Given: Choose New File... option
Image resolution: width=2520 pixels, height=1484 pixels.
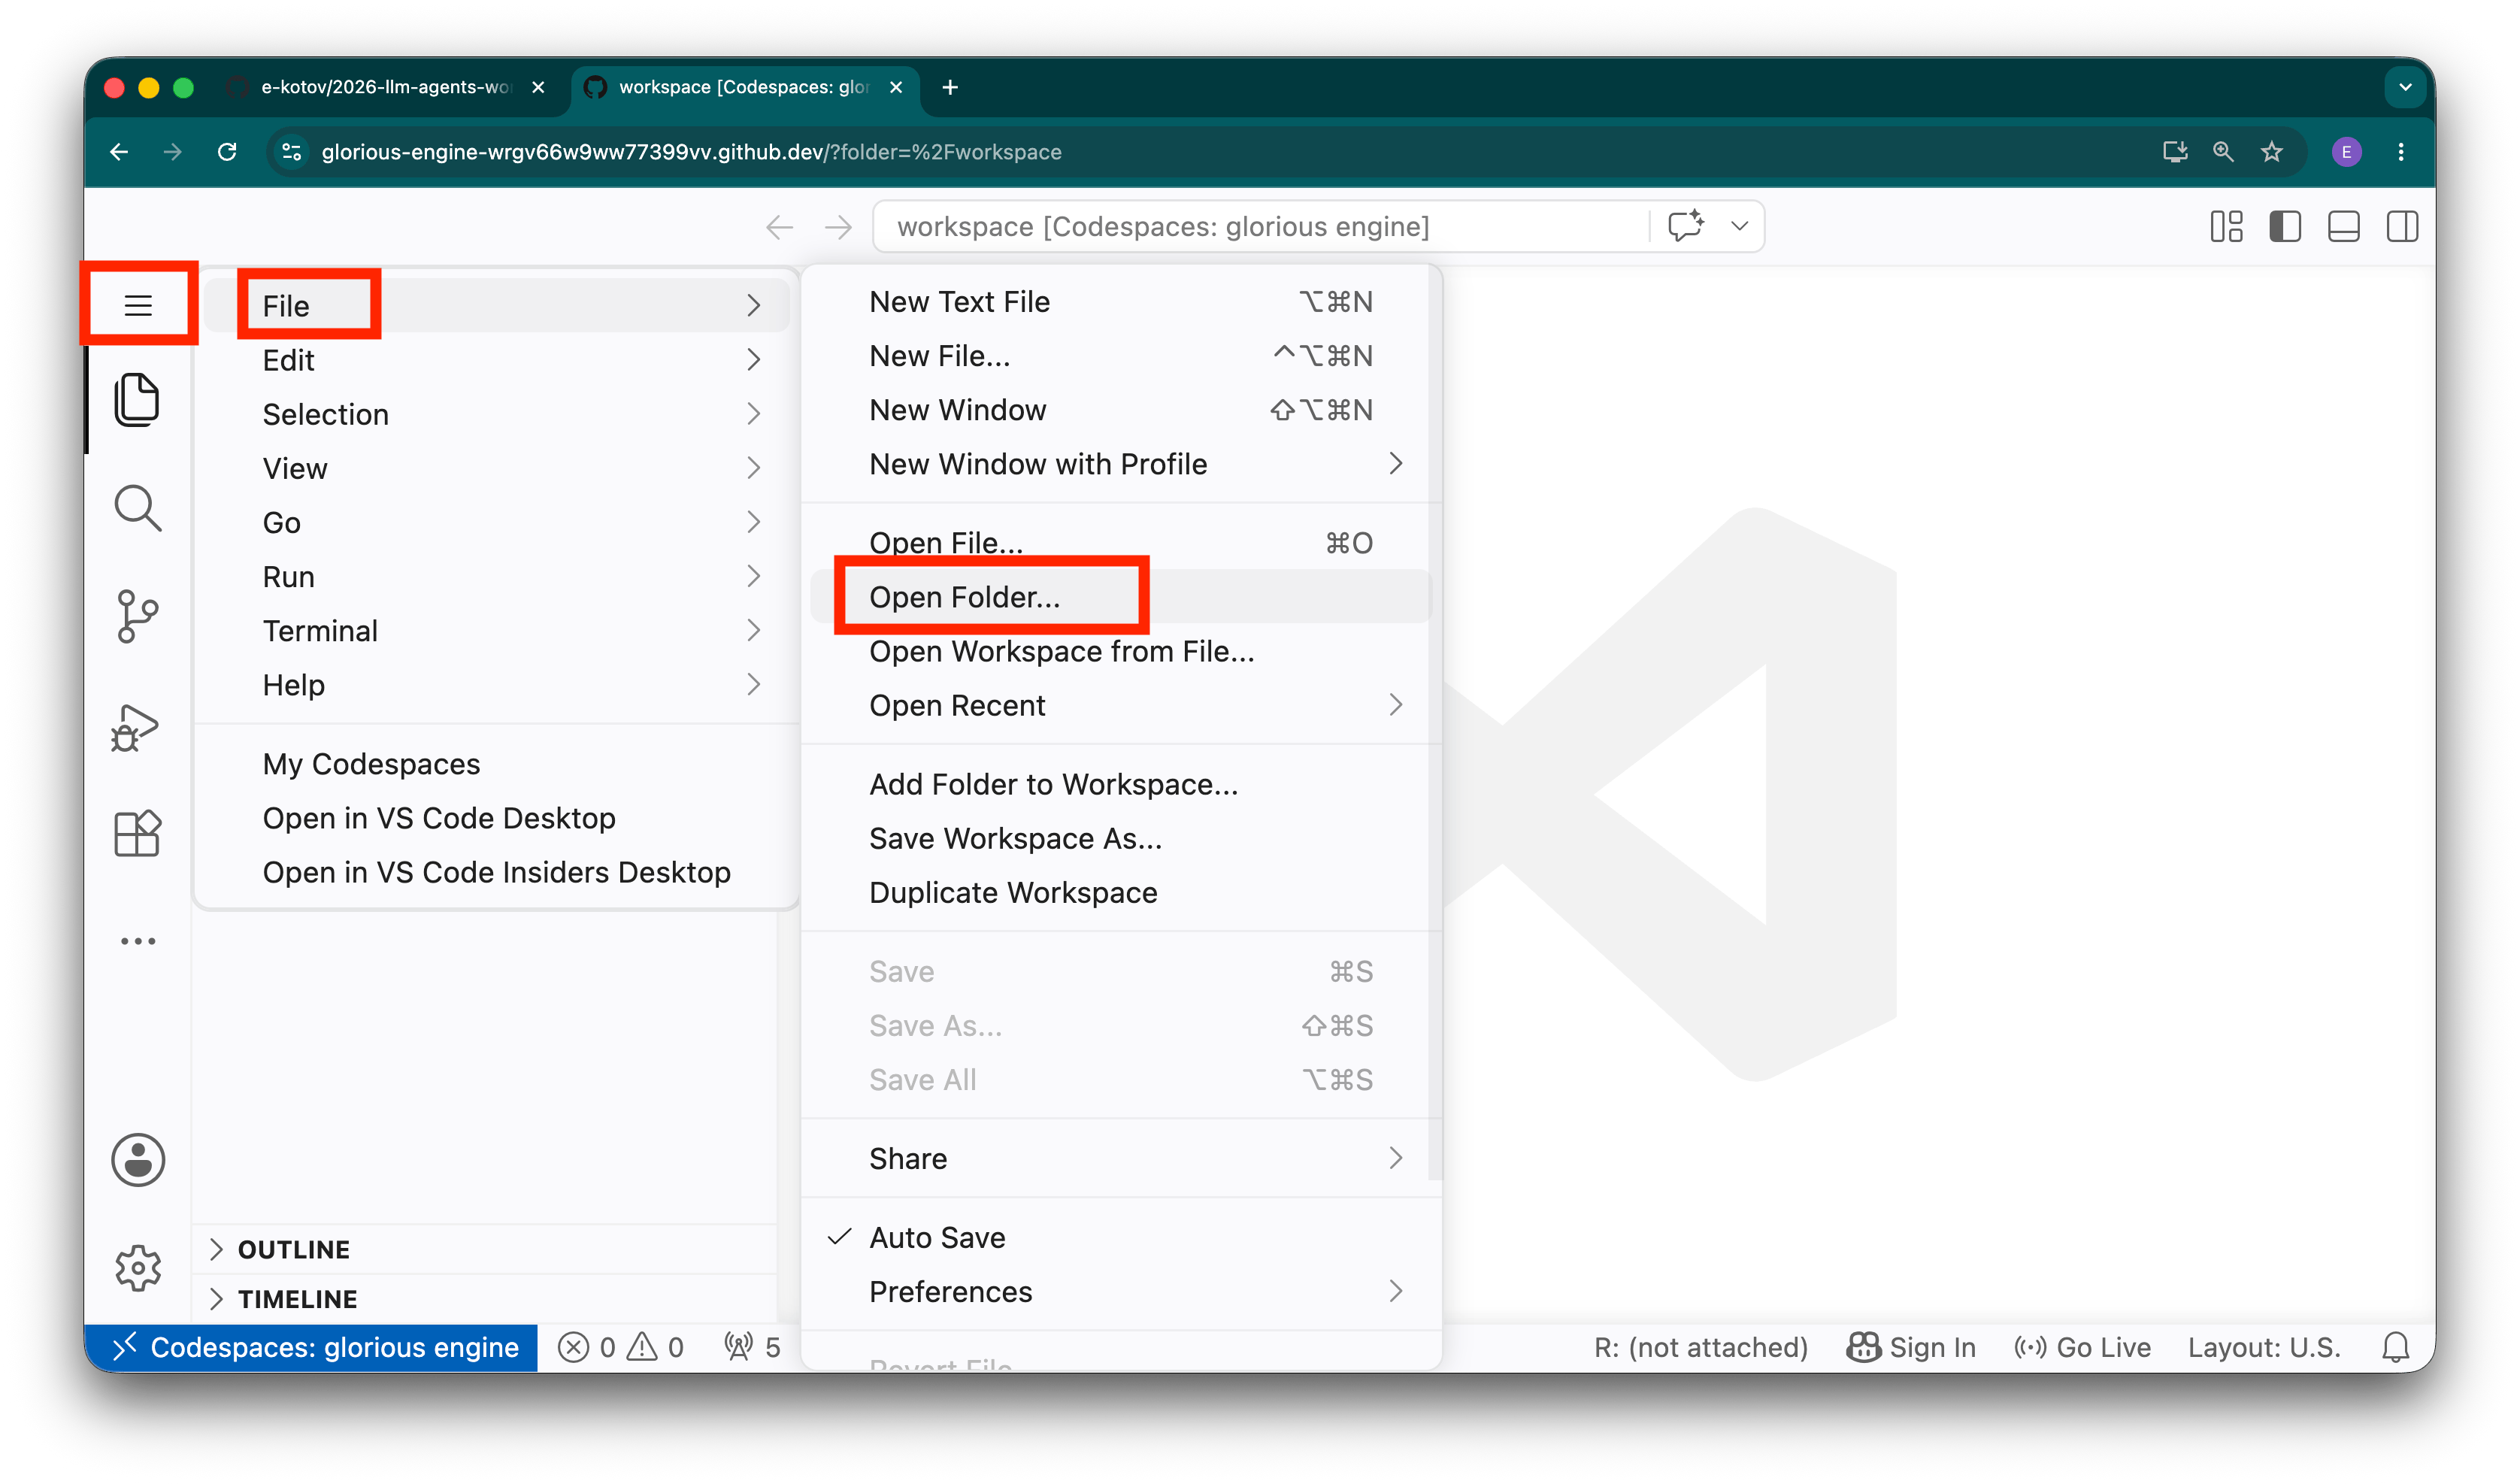Looking at the screenshot, I should click(x=1120, y=355).
